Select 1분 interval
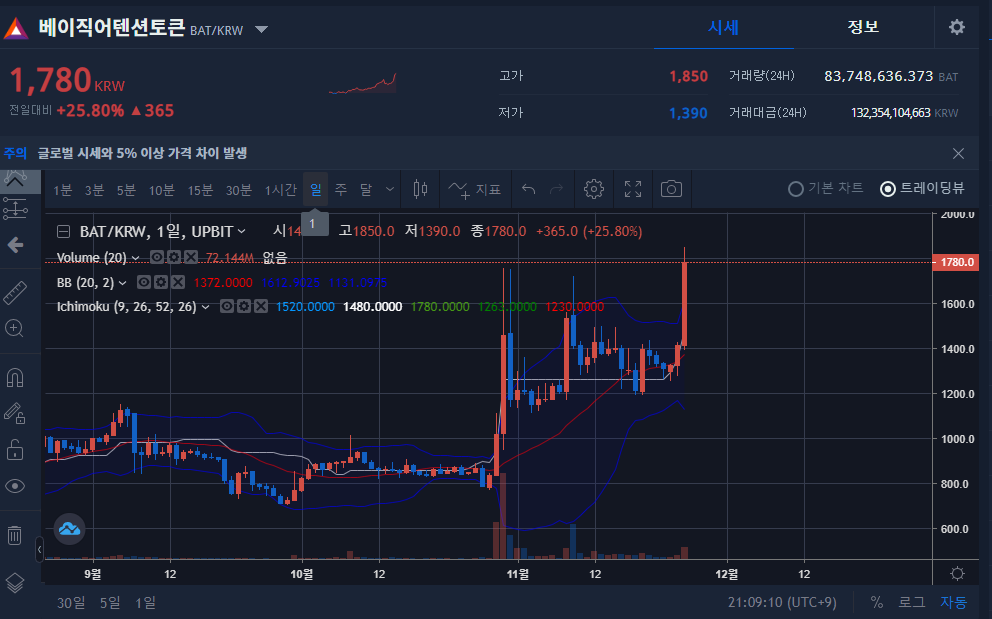Viewport: 992px width, 619px height. point(63,190)
